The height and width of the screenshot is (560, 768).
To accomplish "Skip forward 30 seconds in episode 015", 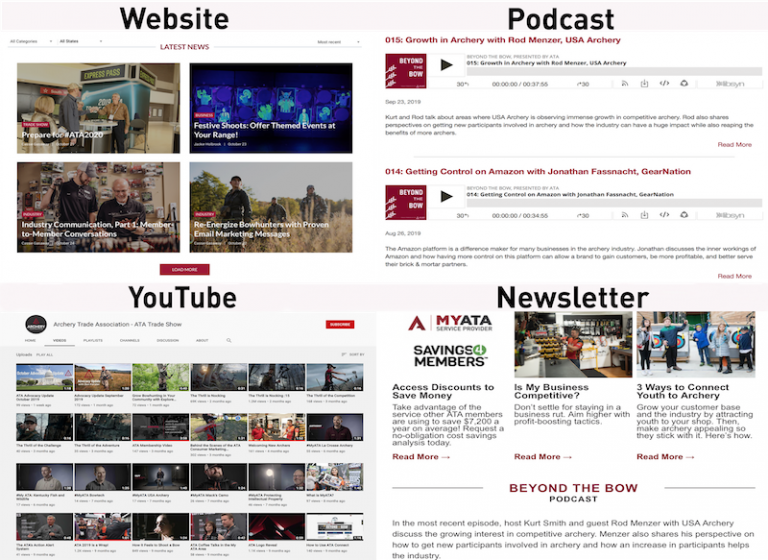I will [584, 84].
